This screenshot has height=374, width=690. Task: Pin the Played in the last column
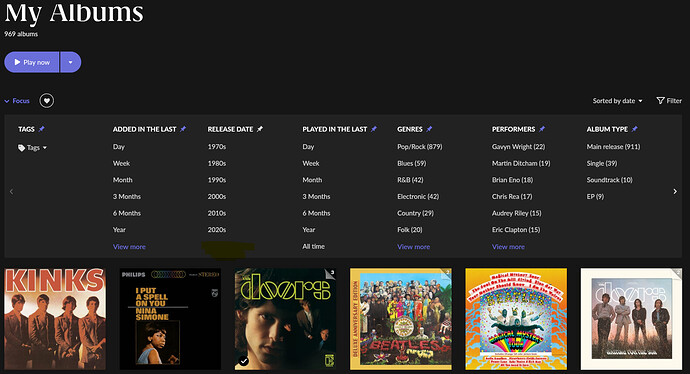tap(374, 129)
